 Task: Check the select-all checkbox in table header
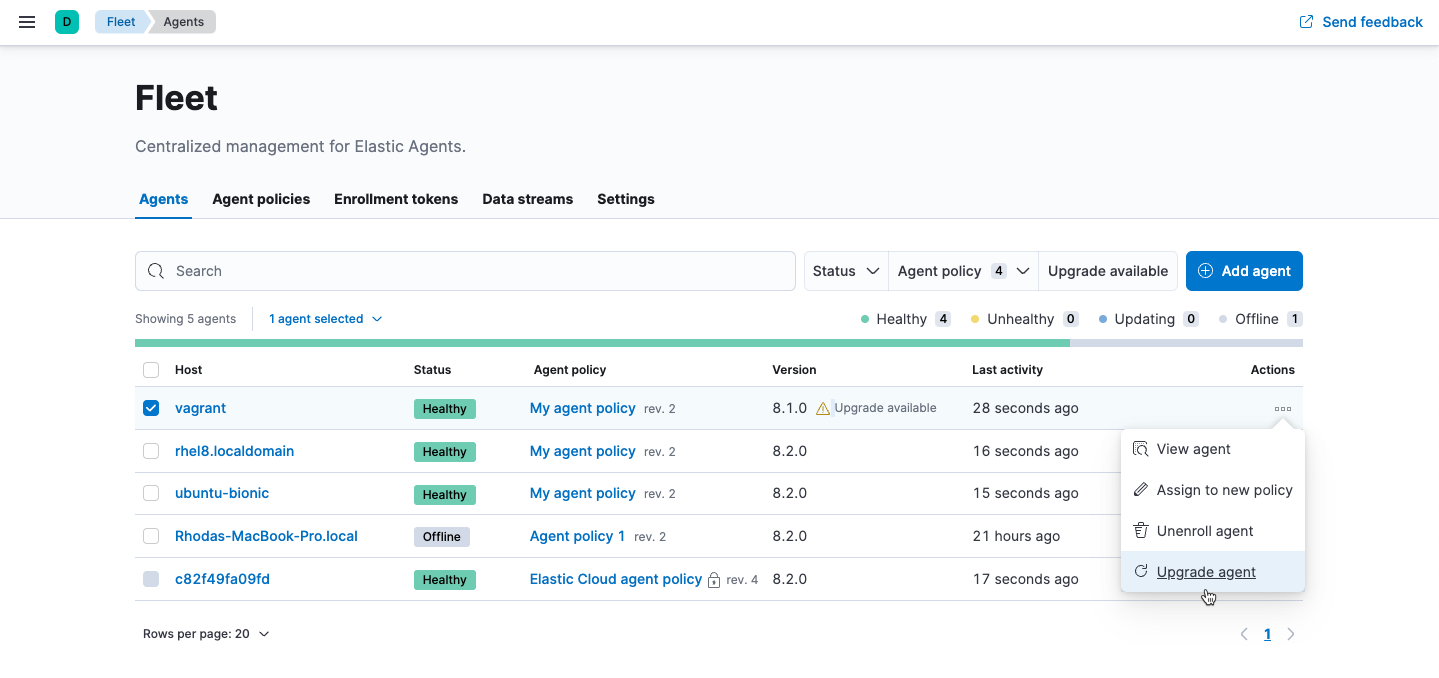pos(151,369)
